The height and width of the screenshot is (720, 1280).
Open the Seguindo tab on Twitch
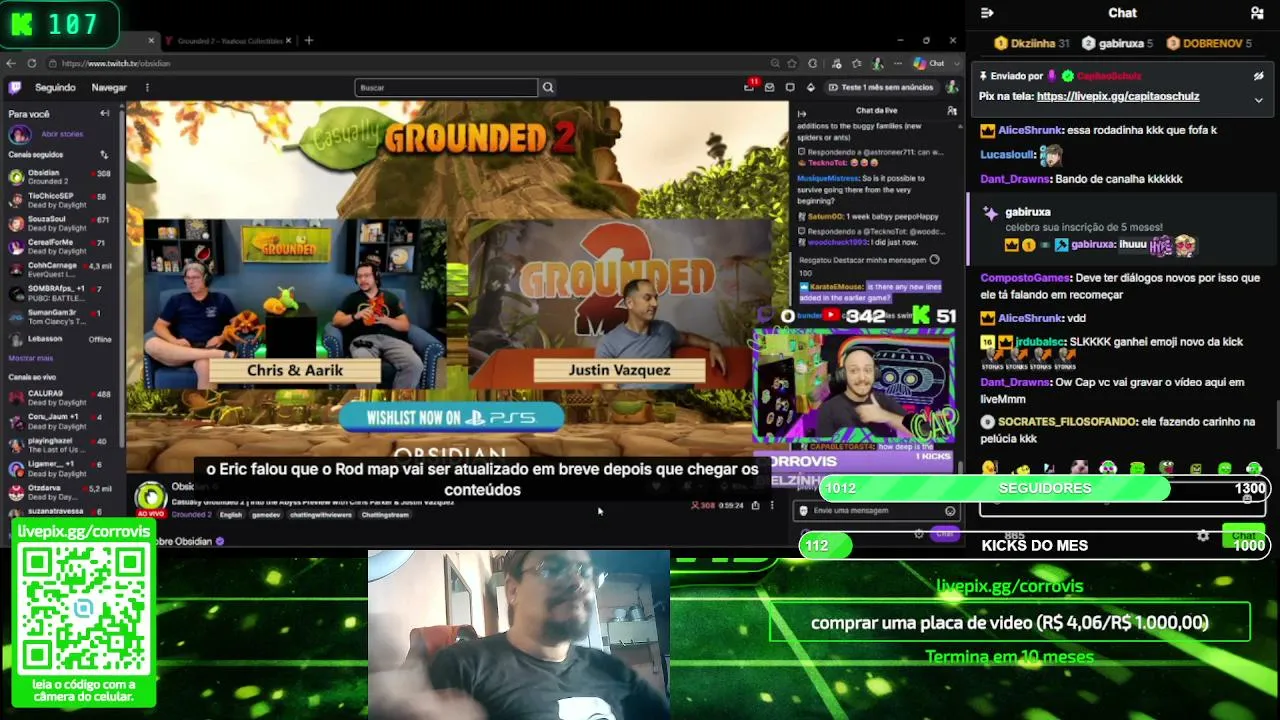point(55,87)
